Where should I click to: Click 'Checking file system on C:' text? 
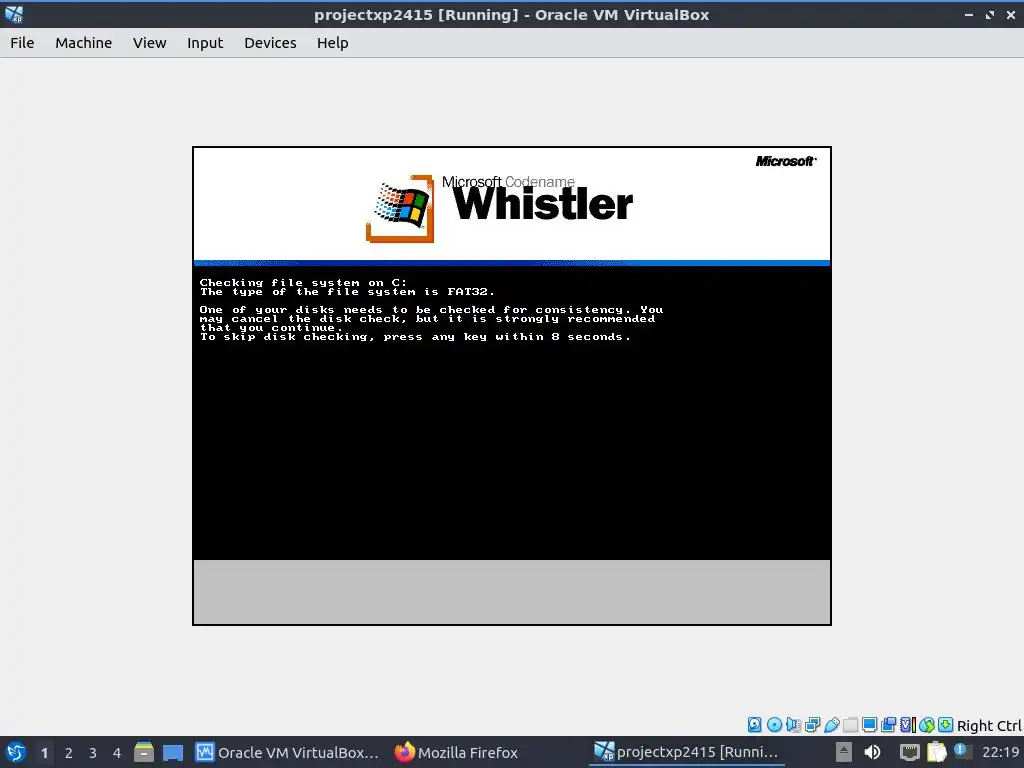click(303, 282)
